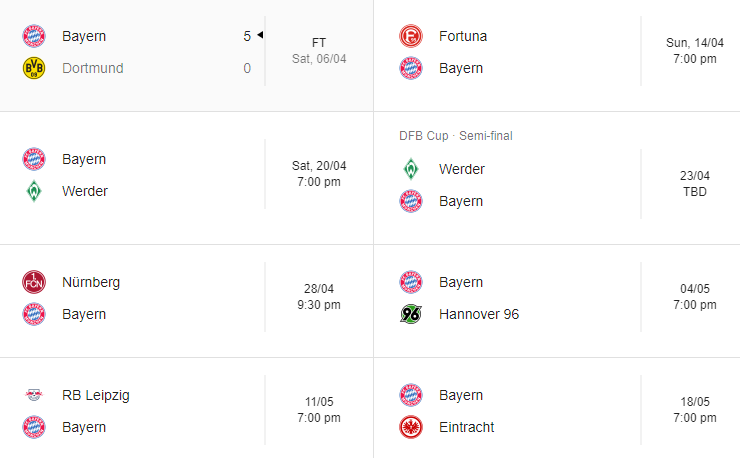This screenshot has width=740, height=458.
Task: Click the Dortmund team name
Action: tap(93, 68)
